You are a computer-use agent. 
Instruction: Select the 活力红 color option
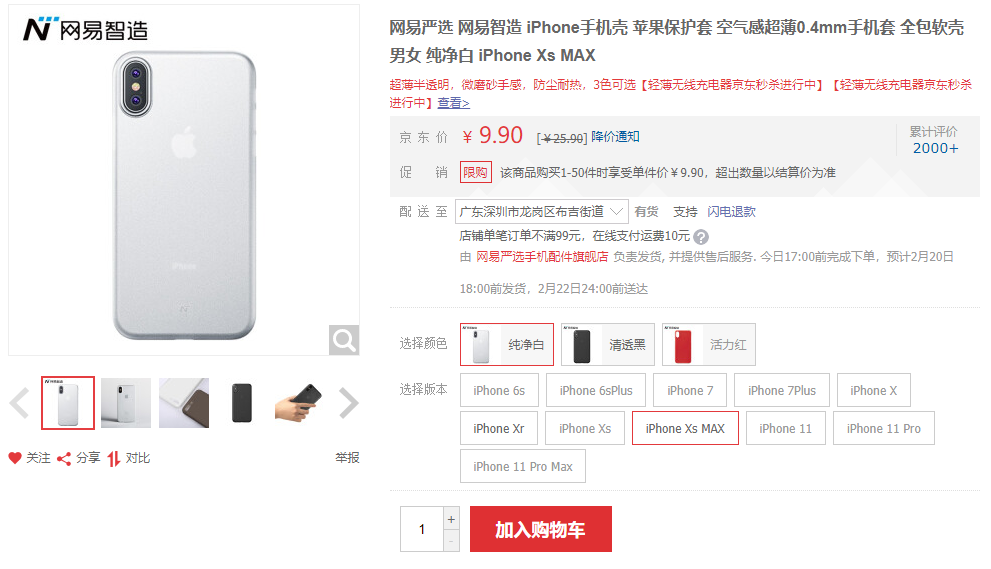tap(708, 345)
